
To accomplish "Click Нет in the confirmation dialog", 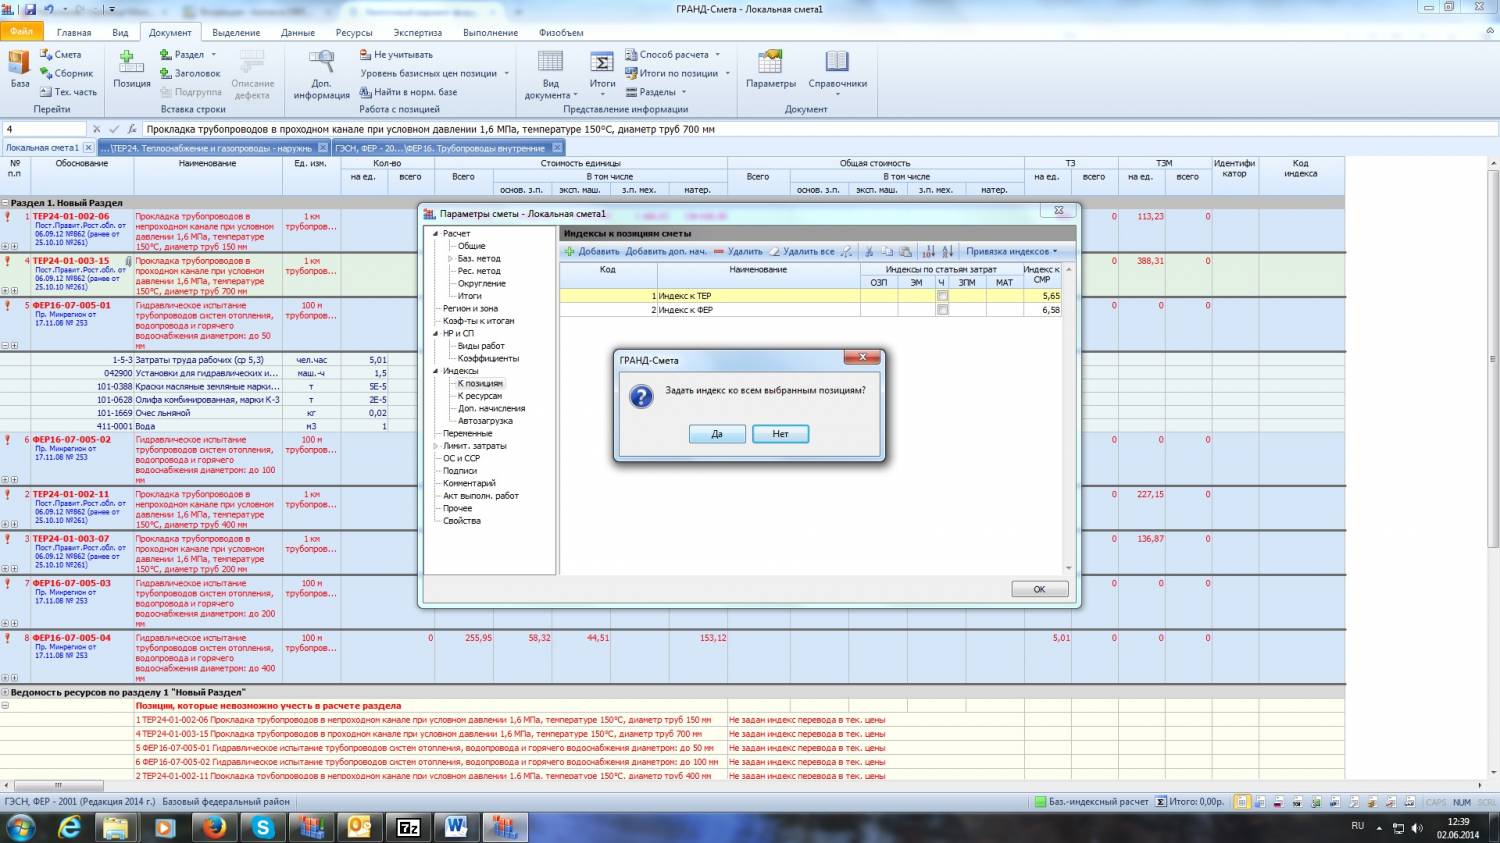I will [x=780, y=434].
